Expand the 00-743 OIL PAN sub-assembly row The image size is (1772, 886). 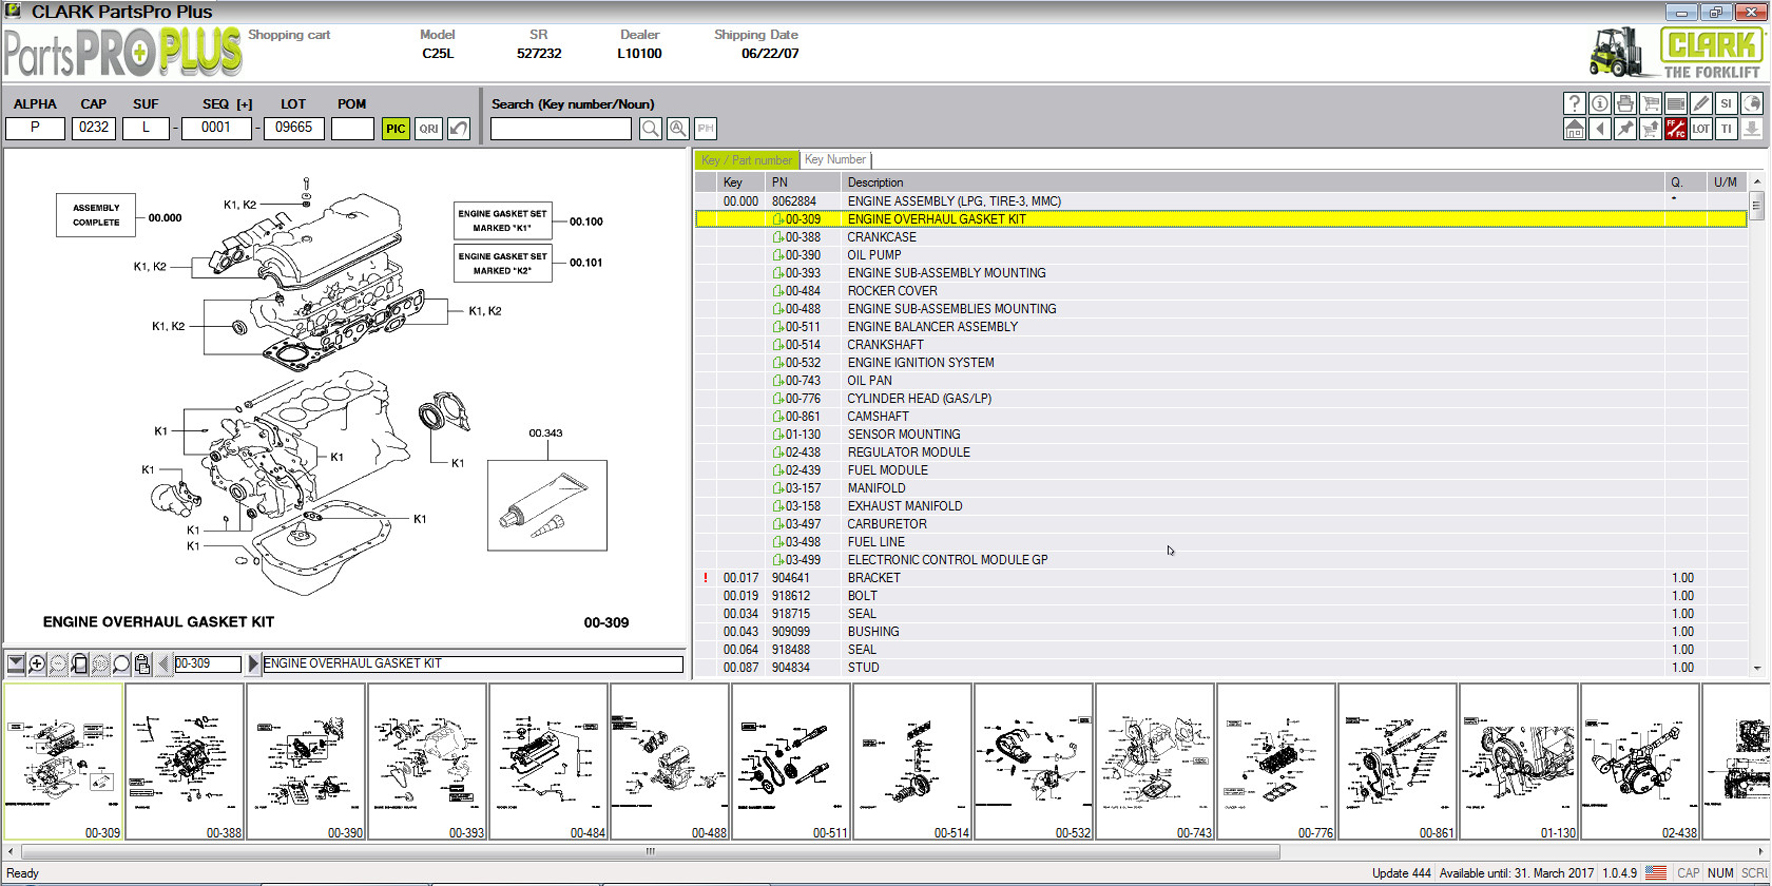[x=778, y=381]
